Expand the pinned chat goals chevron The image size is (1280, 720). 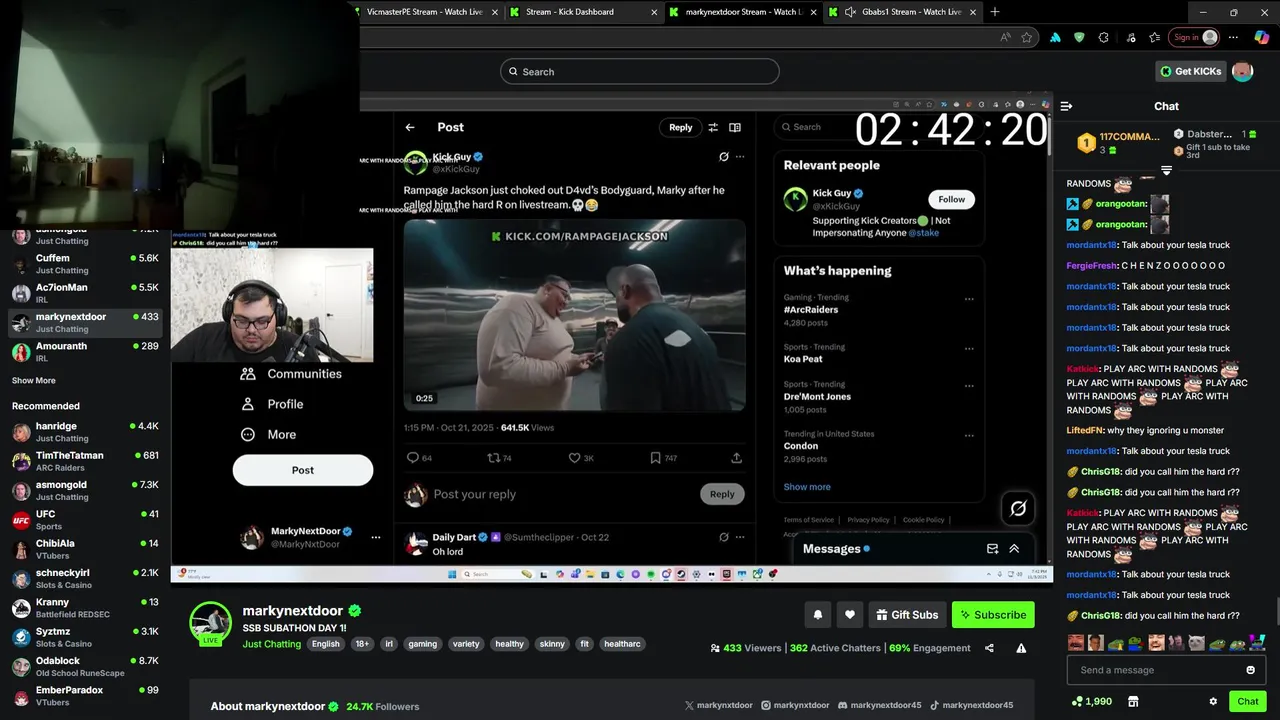1166,171
